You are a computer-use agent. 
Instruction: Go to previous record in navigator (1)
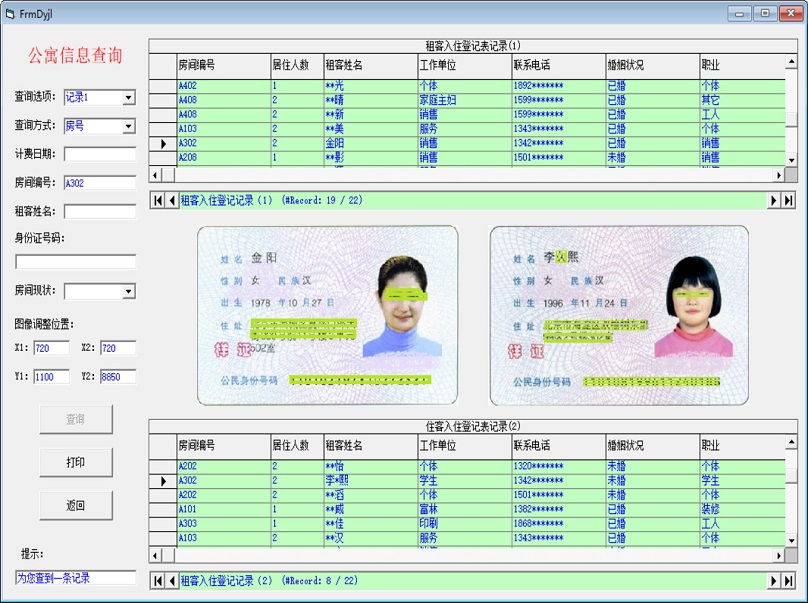172,200
